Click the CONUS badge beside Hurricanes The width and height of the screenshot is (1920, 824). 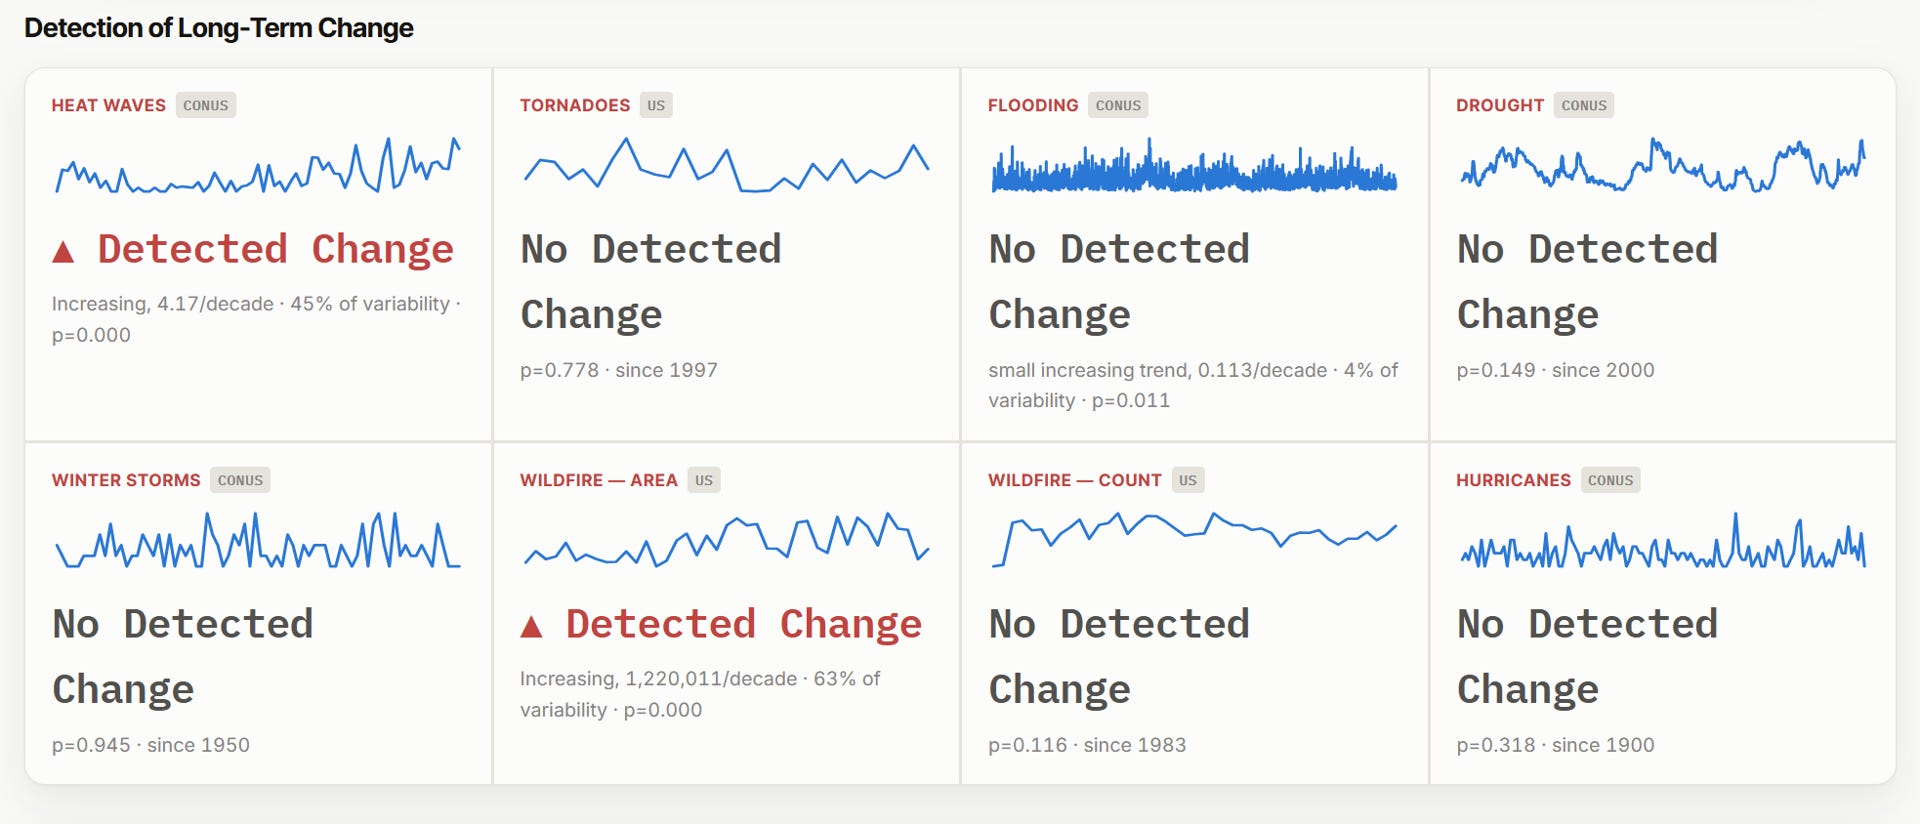pyautogui.click(x=1610, y=480)
